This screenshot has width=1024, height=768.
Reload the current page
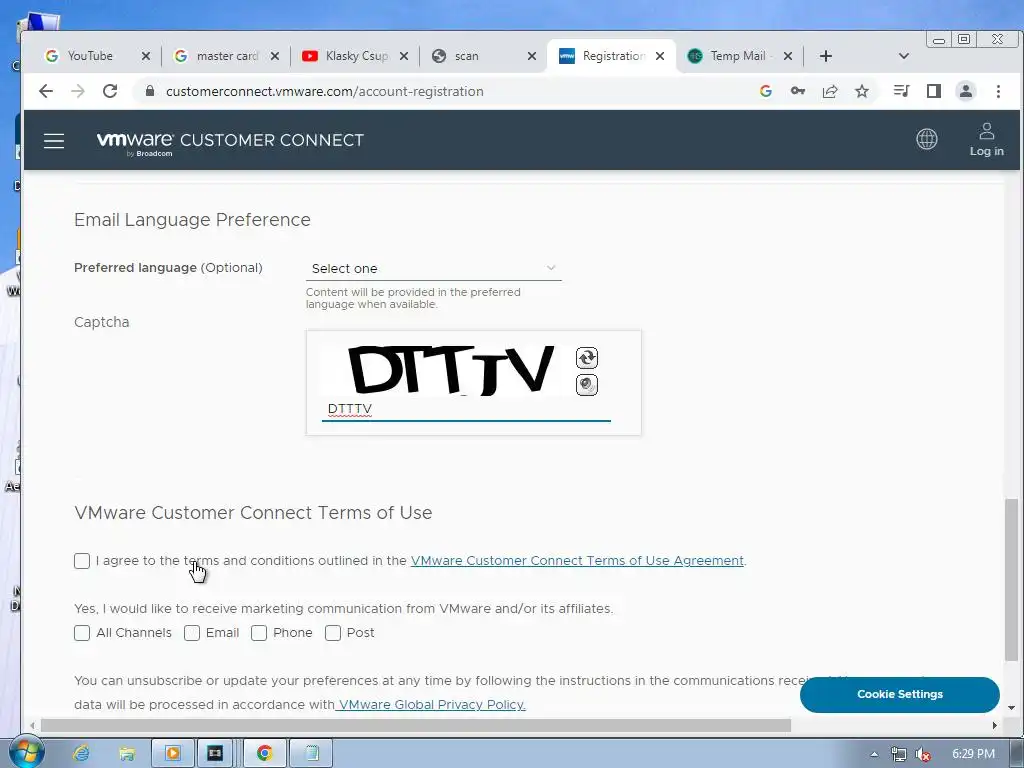point(110,91)
